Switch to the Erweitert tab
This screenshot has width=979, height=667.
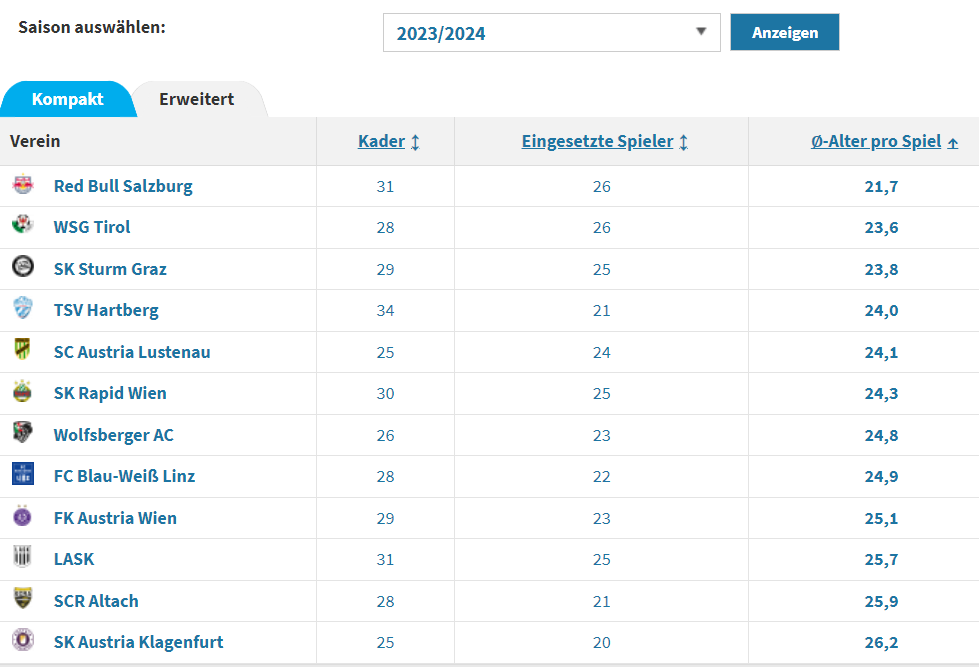(197, 99)
